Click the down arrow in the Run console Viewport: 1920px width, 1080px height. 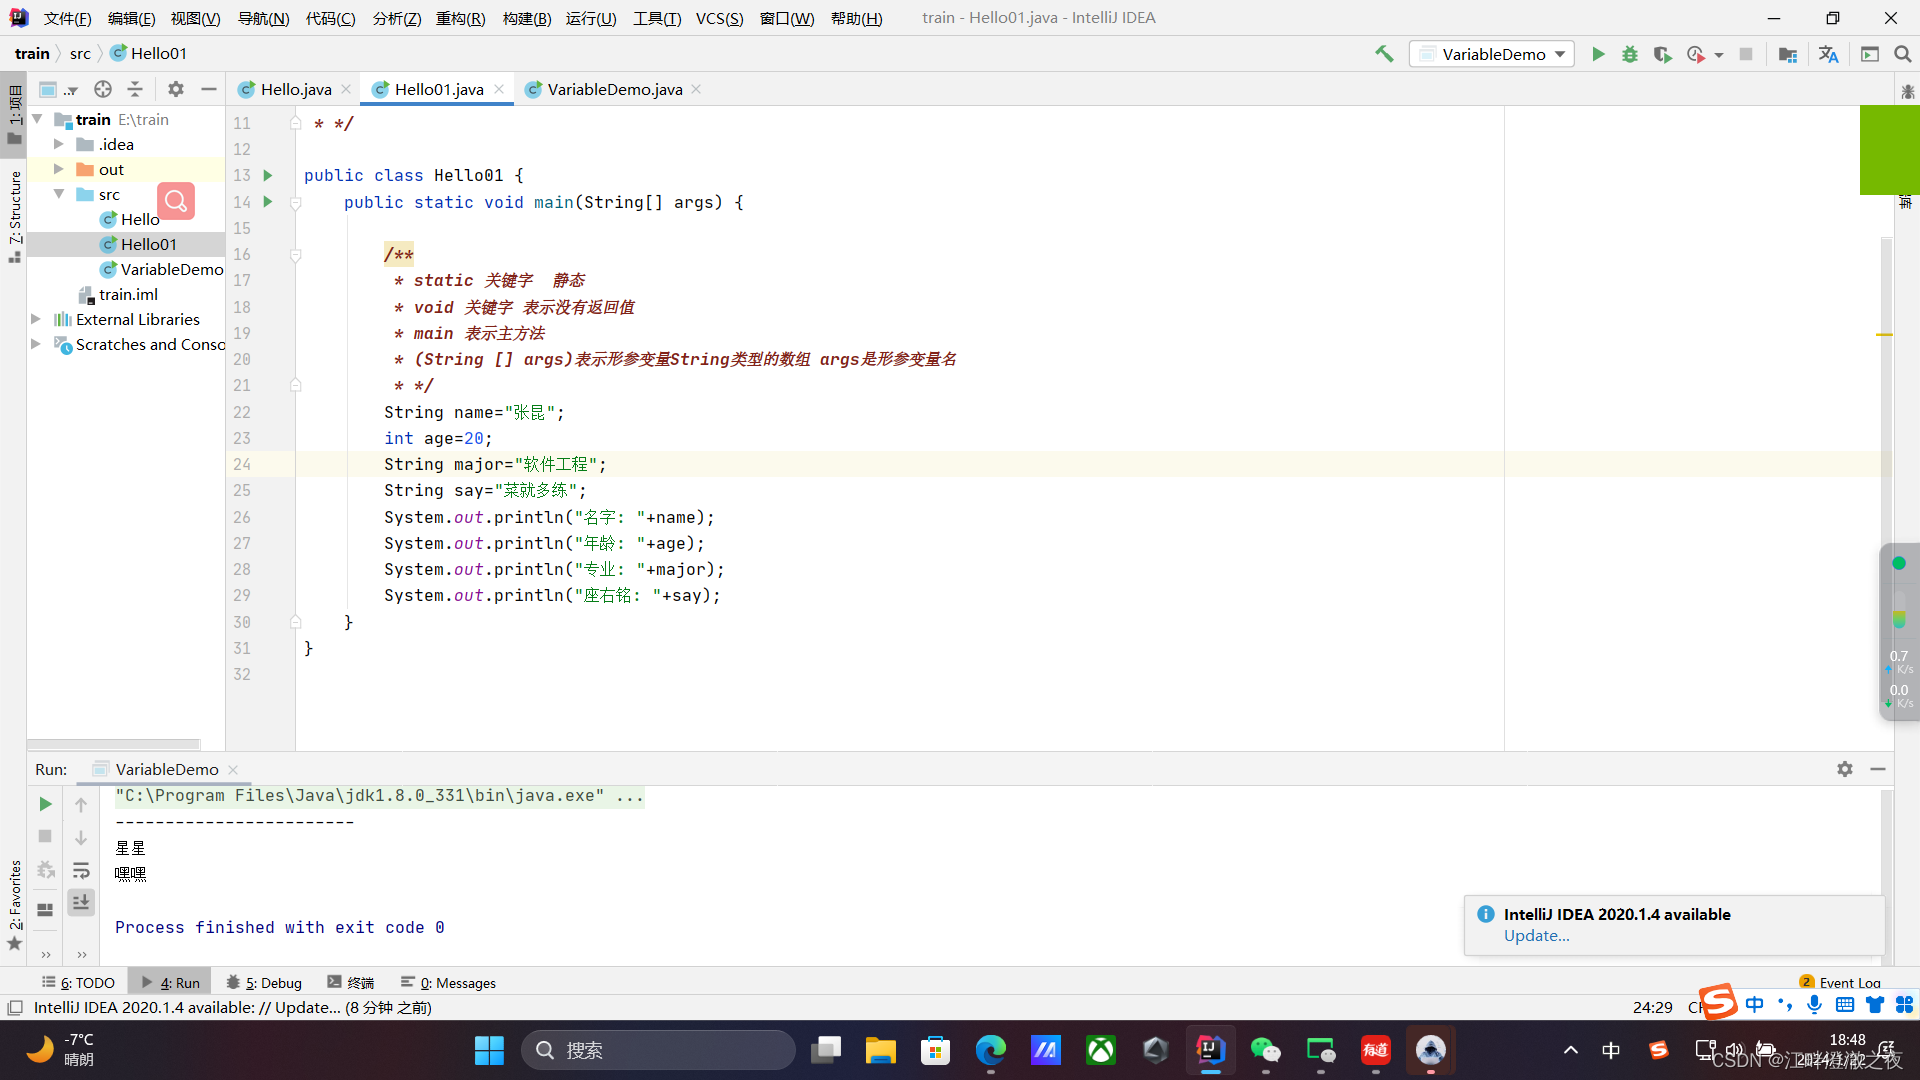coord(81,837)
